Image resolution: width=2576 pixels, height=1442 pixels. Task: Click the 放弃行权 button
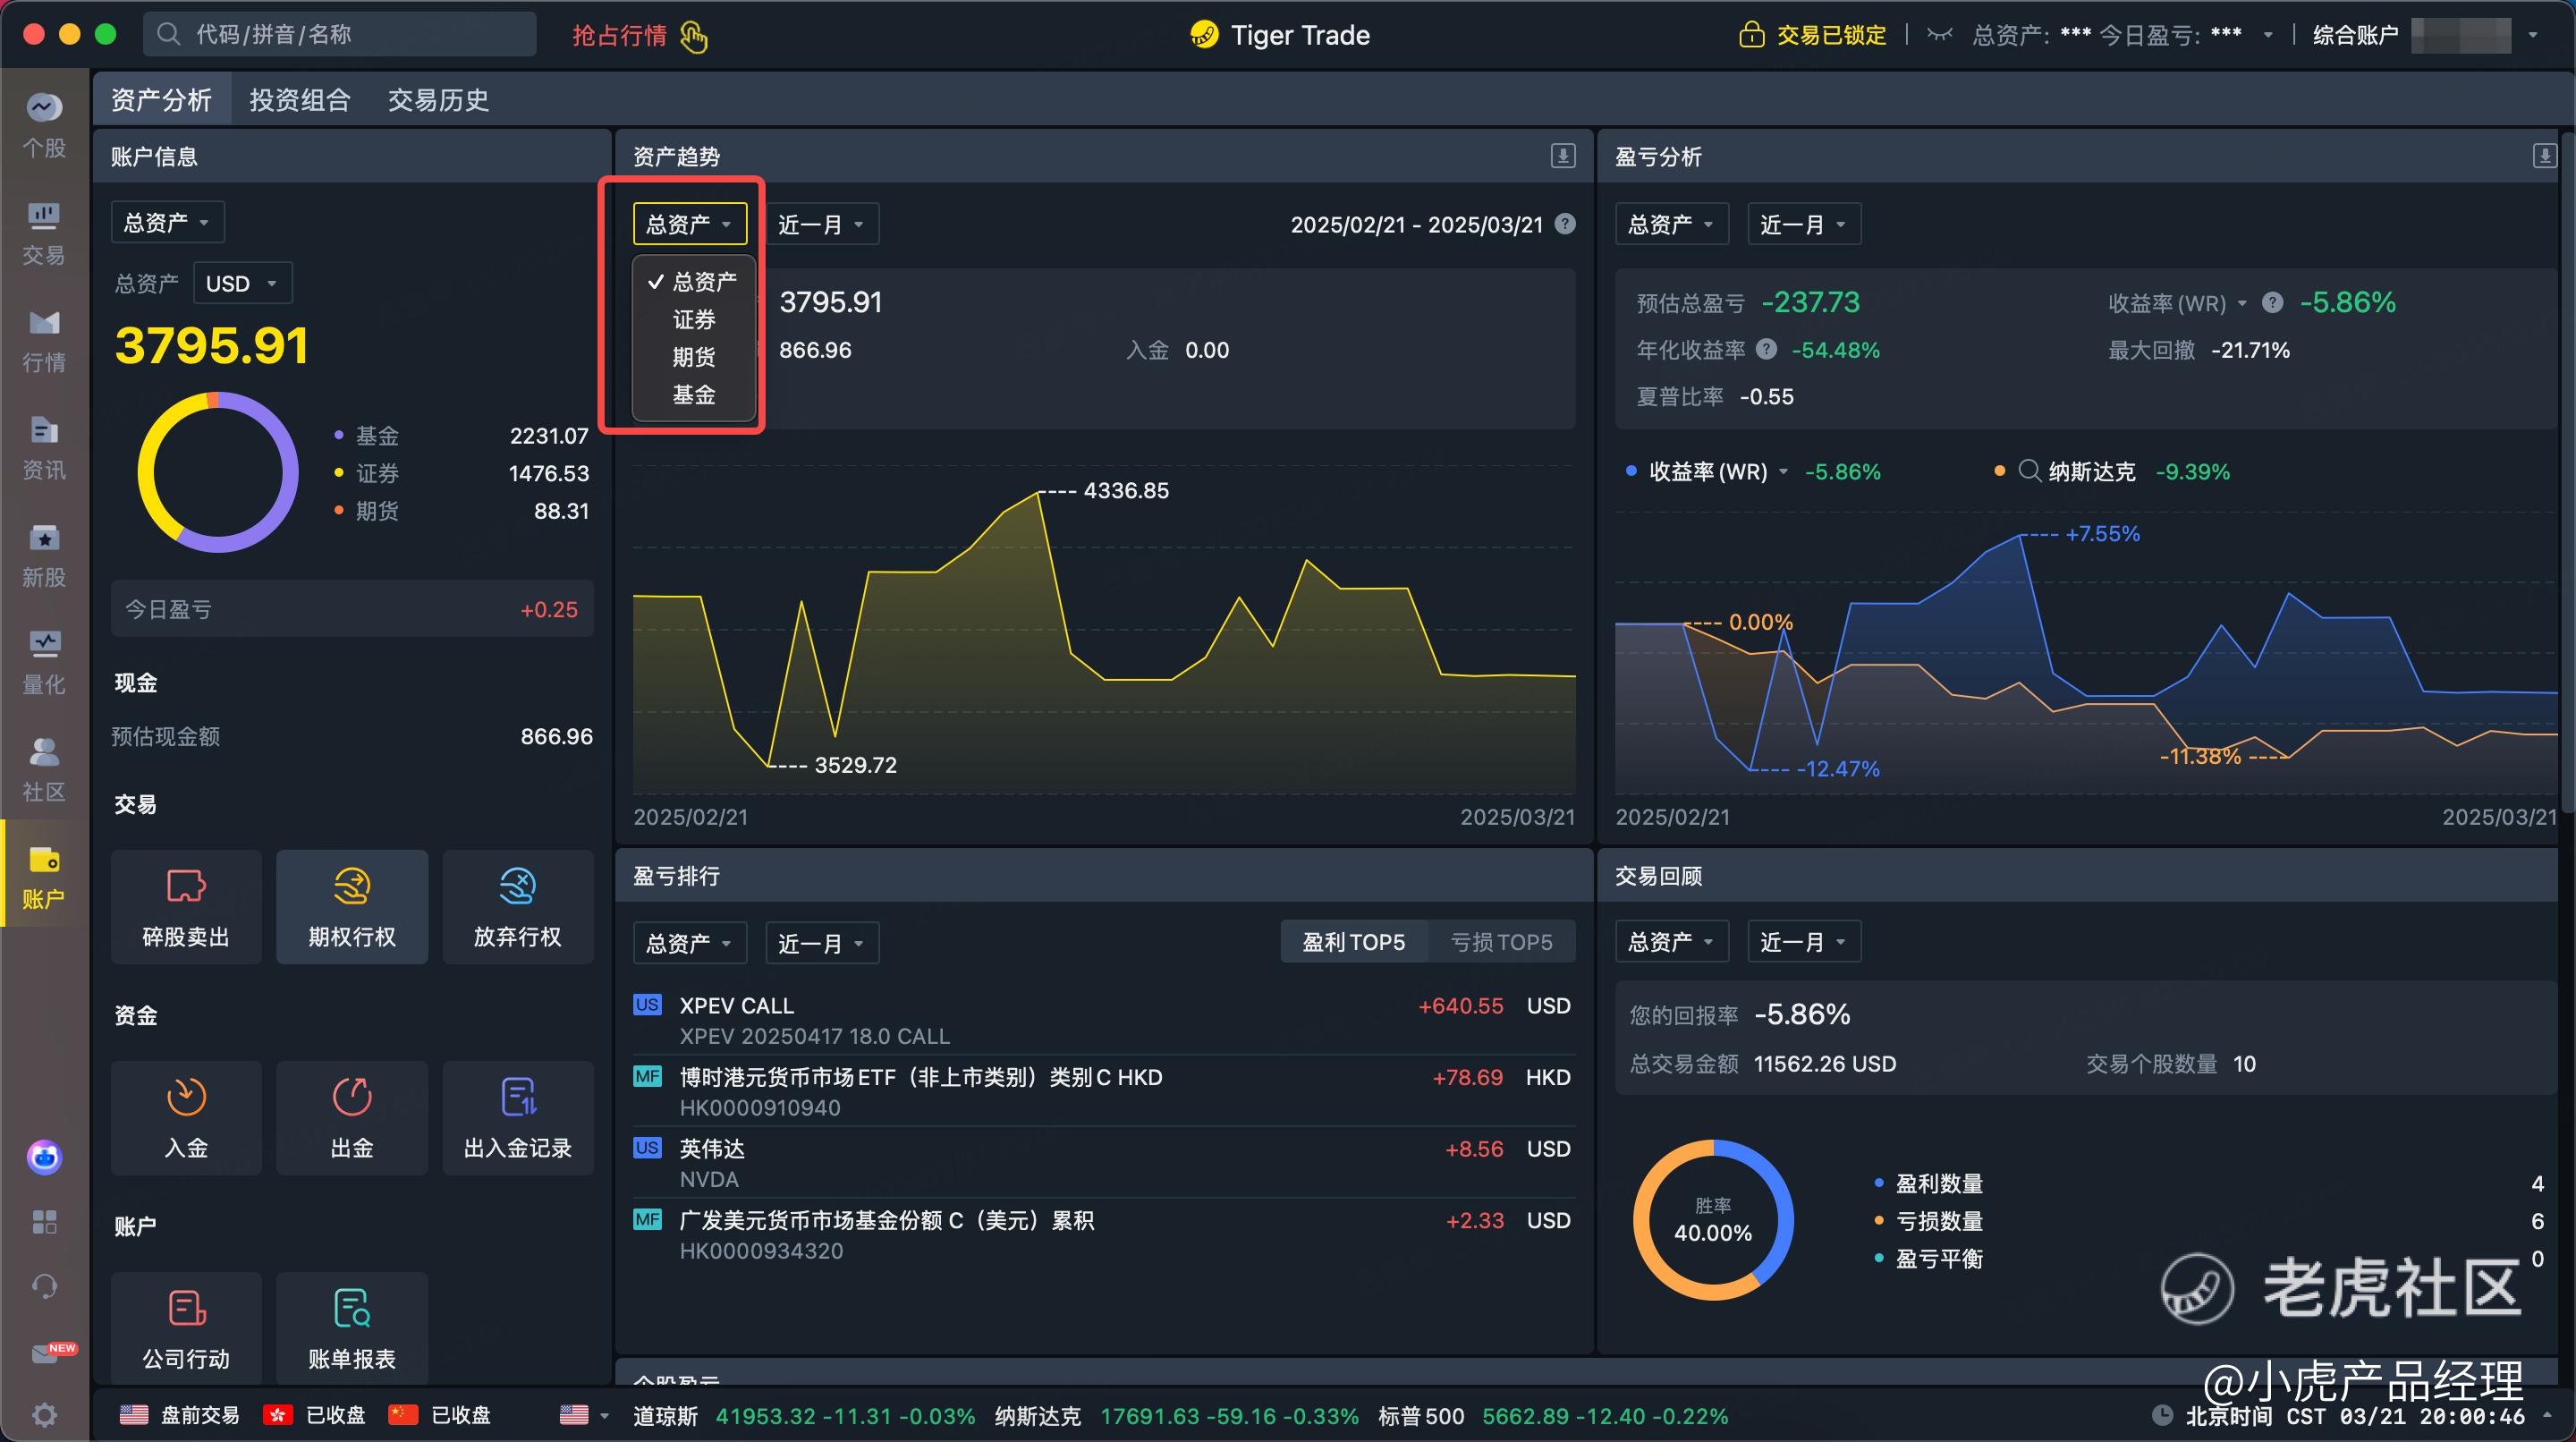pos(518,907)
